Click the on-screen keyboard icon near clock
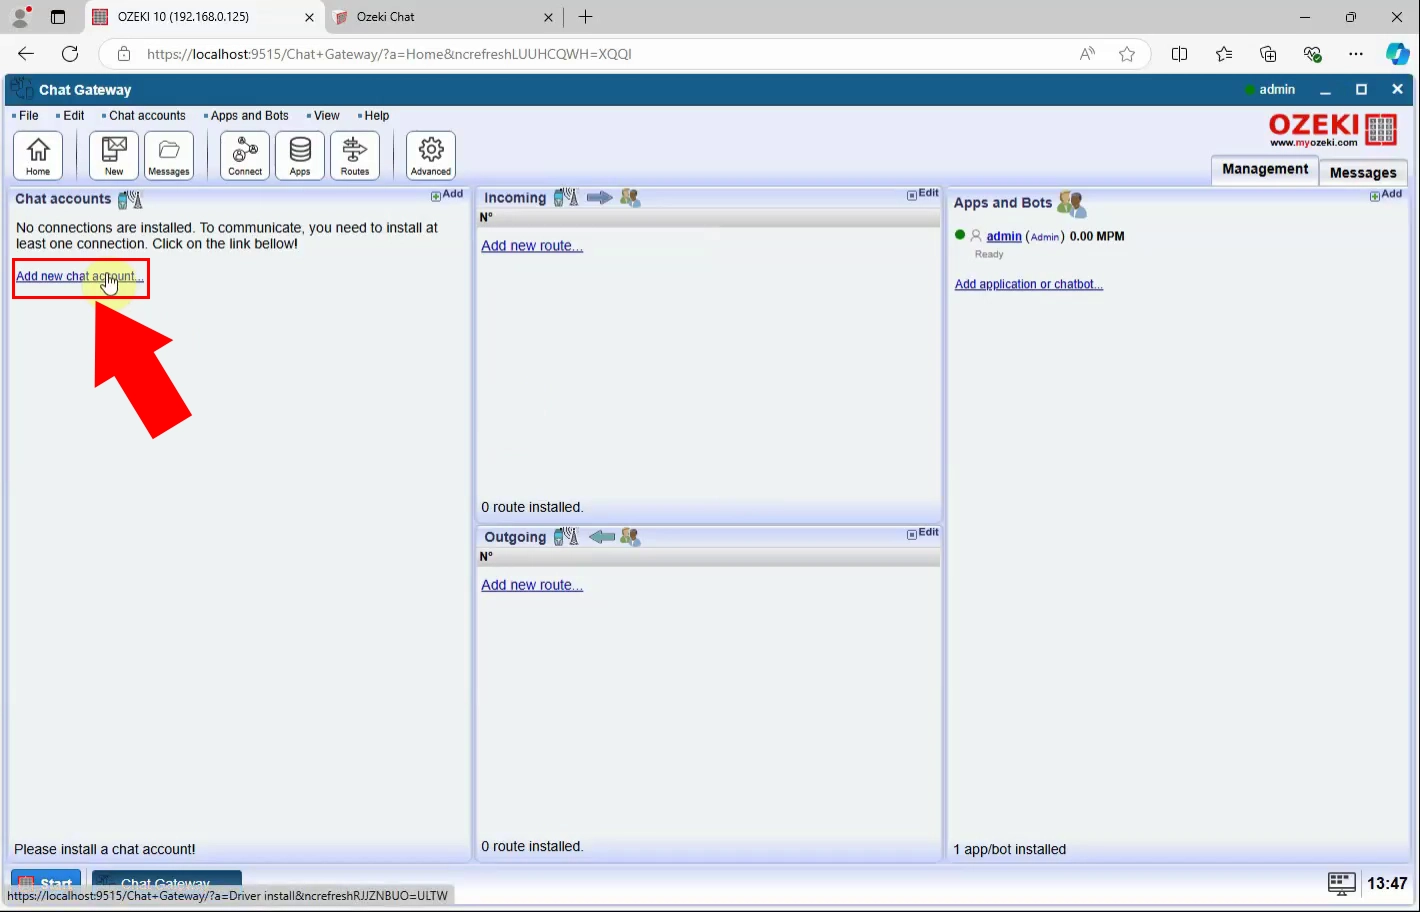 click(1341, 883)
